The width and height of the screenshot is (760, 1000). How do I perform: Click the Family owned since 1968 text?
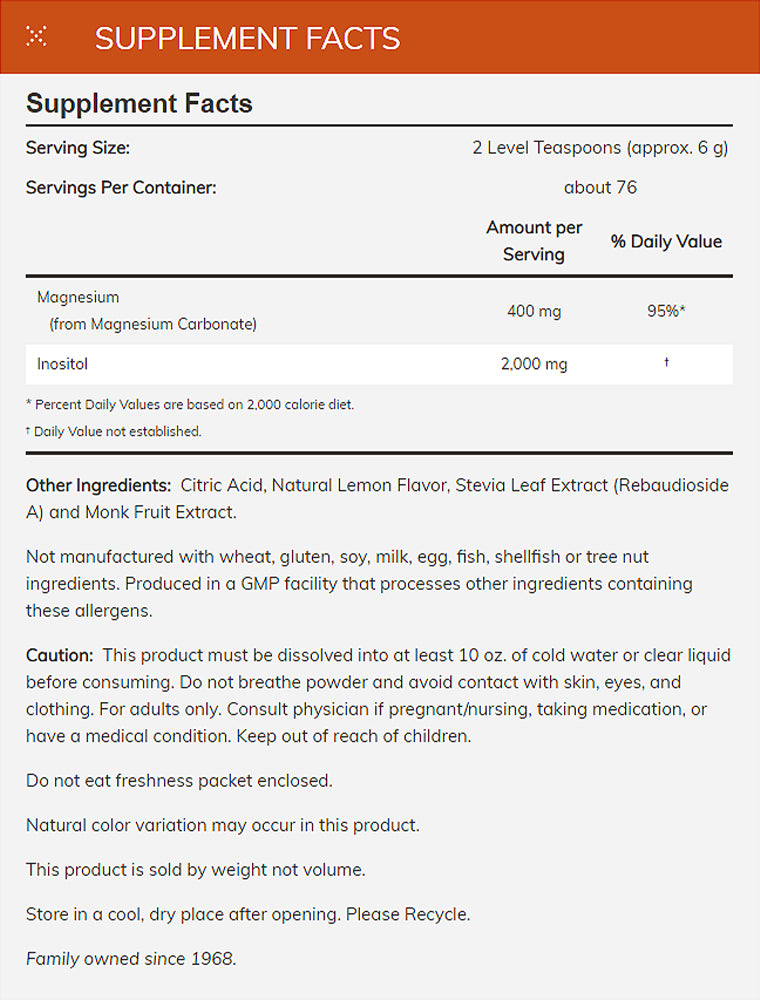(x=131, y=958)
